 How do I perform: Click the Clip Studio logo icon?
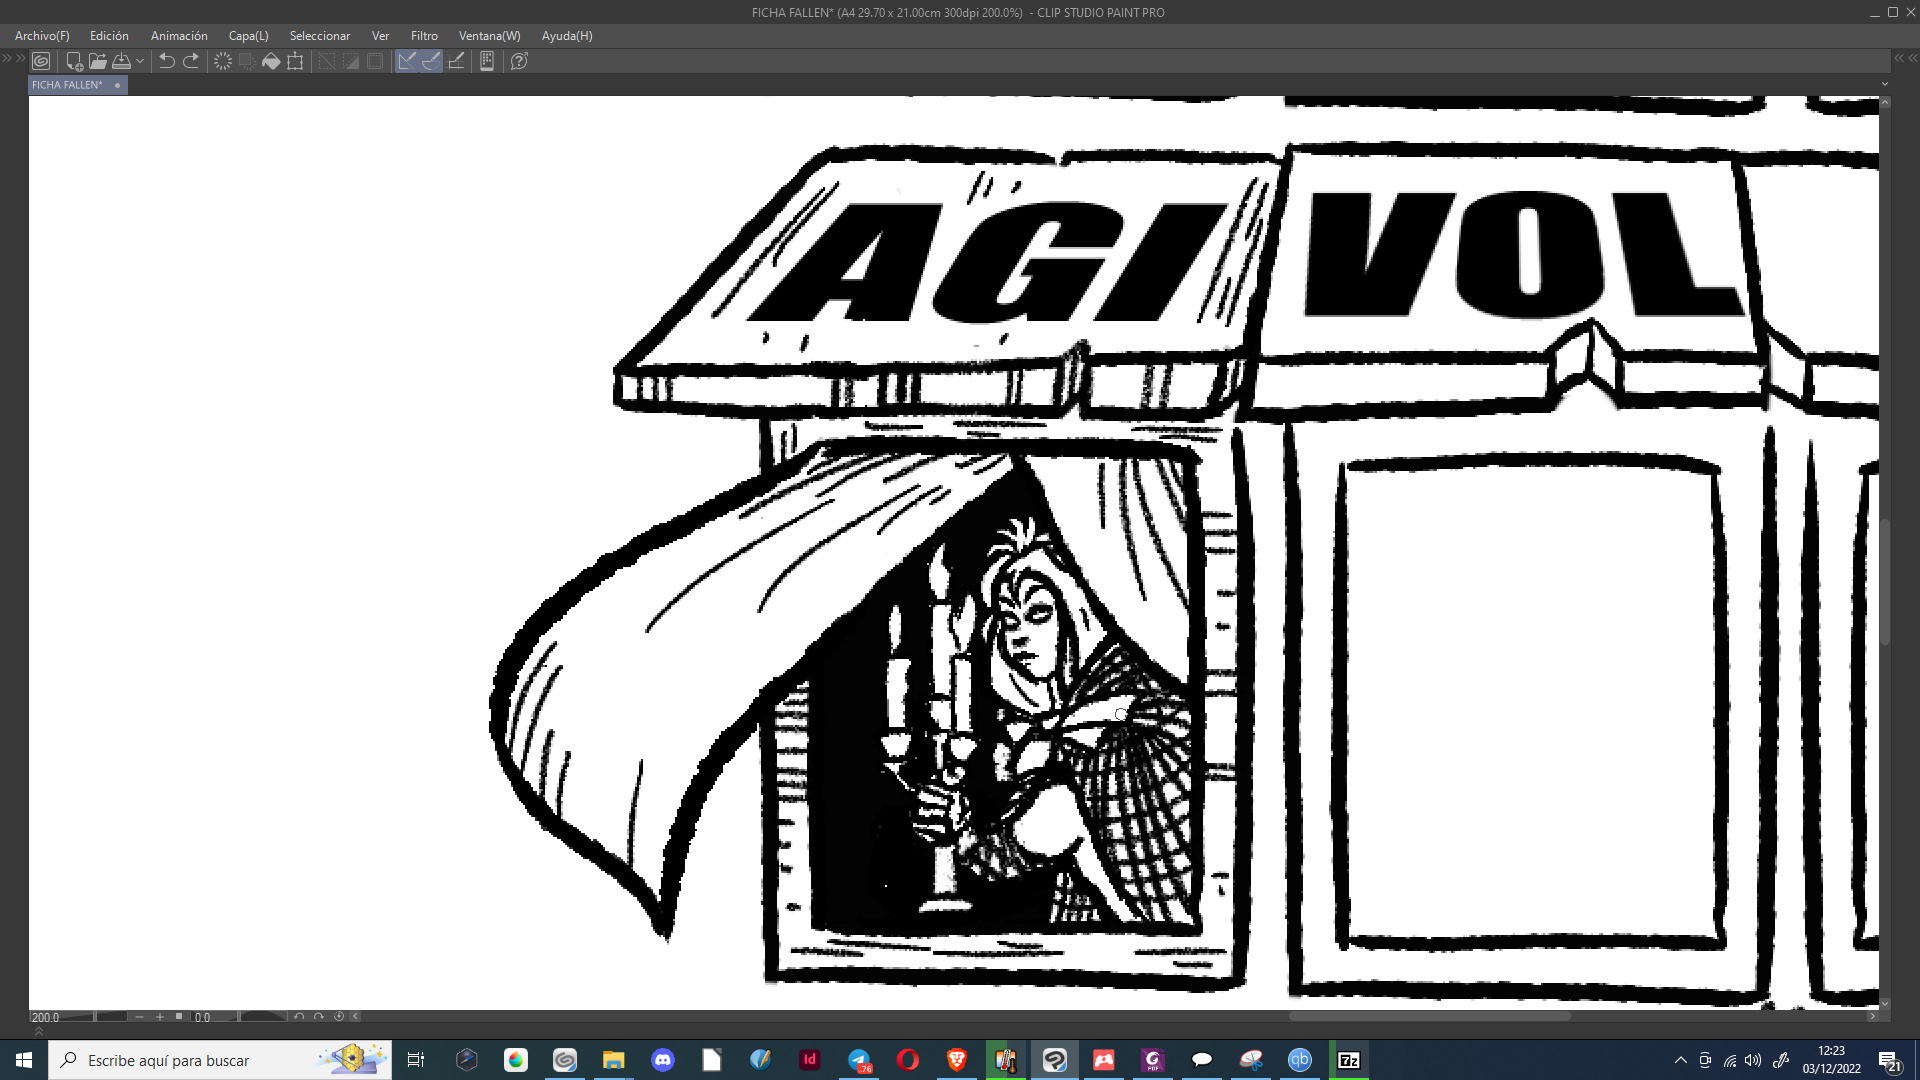pos(41,61)
